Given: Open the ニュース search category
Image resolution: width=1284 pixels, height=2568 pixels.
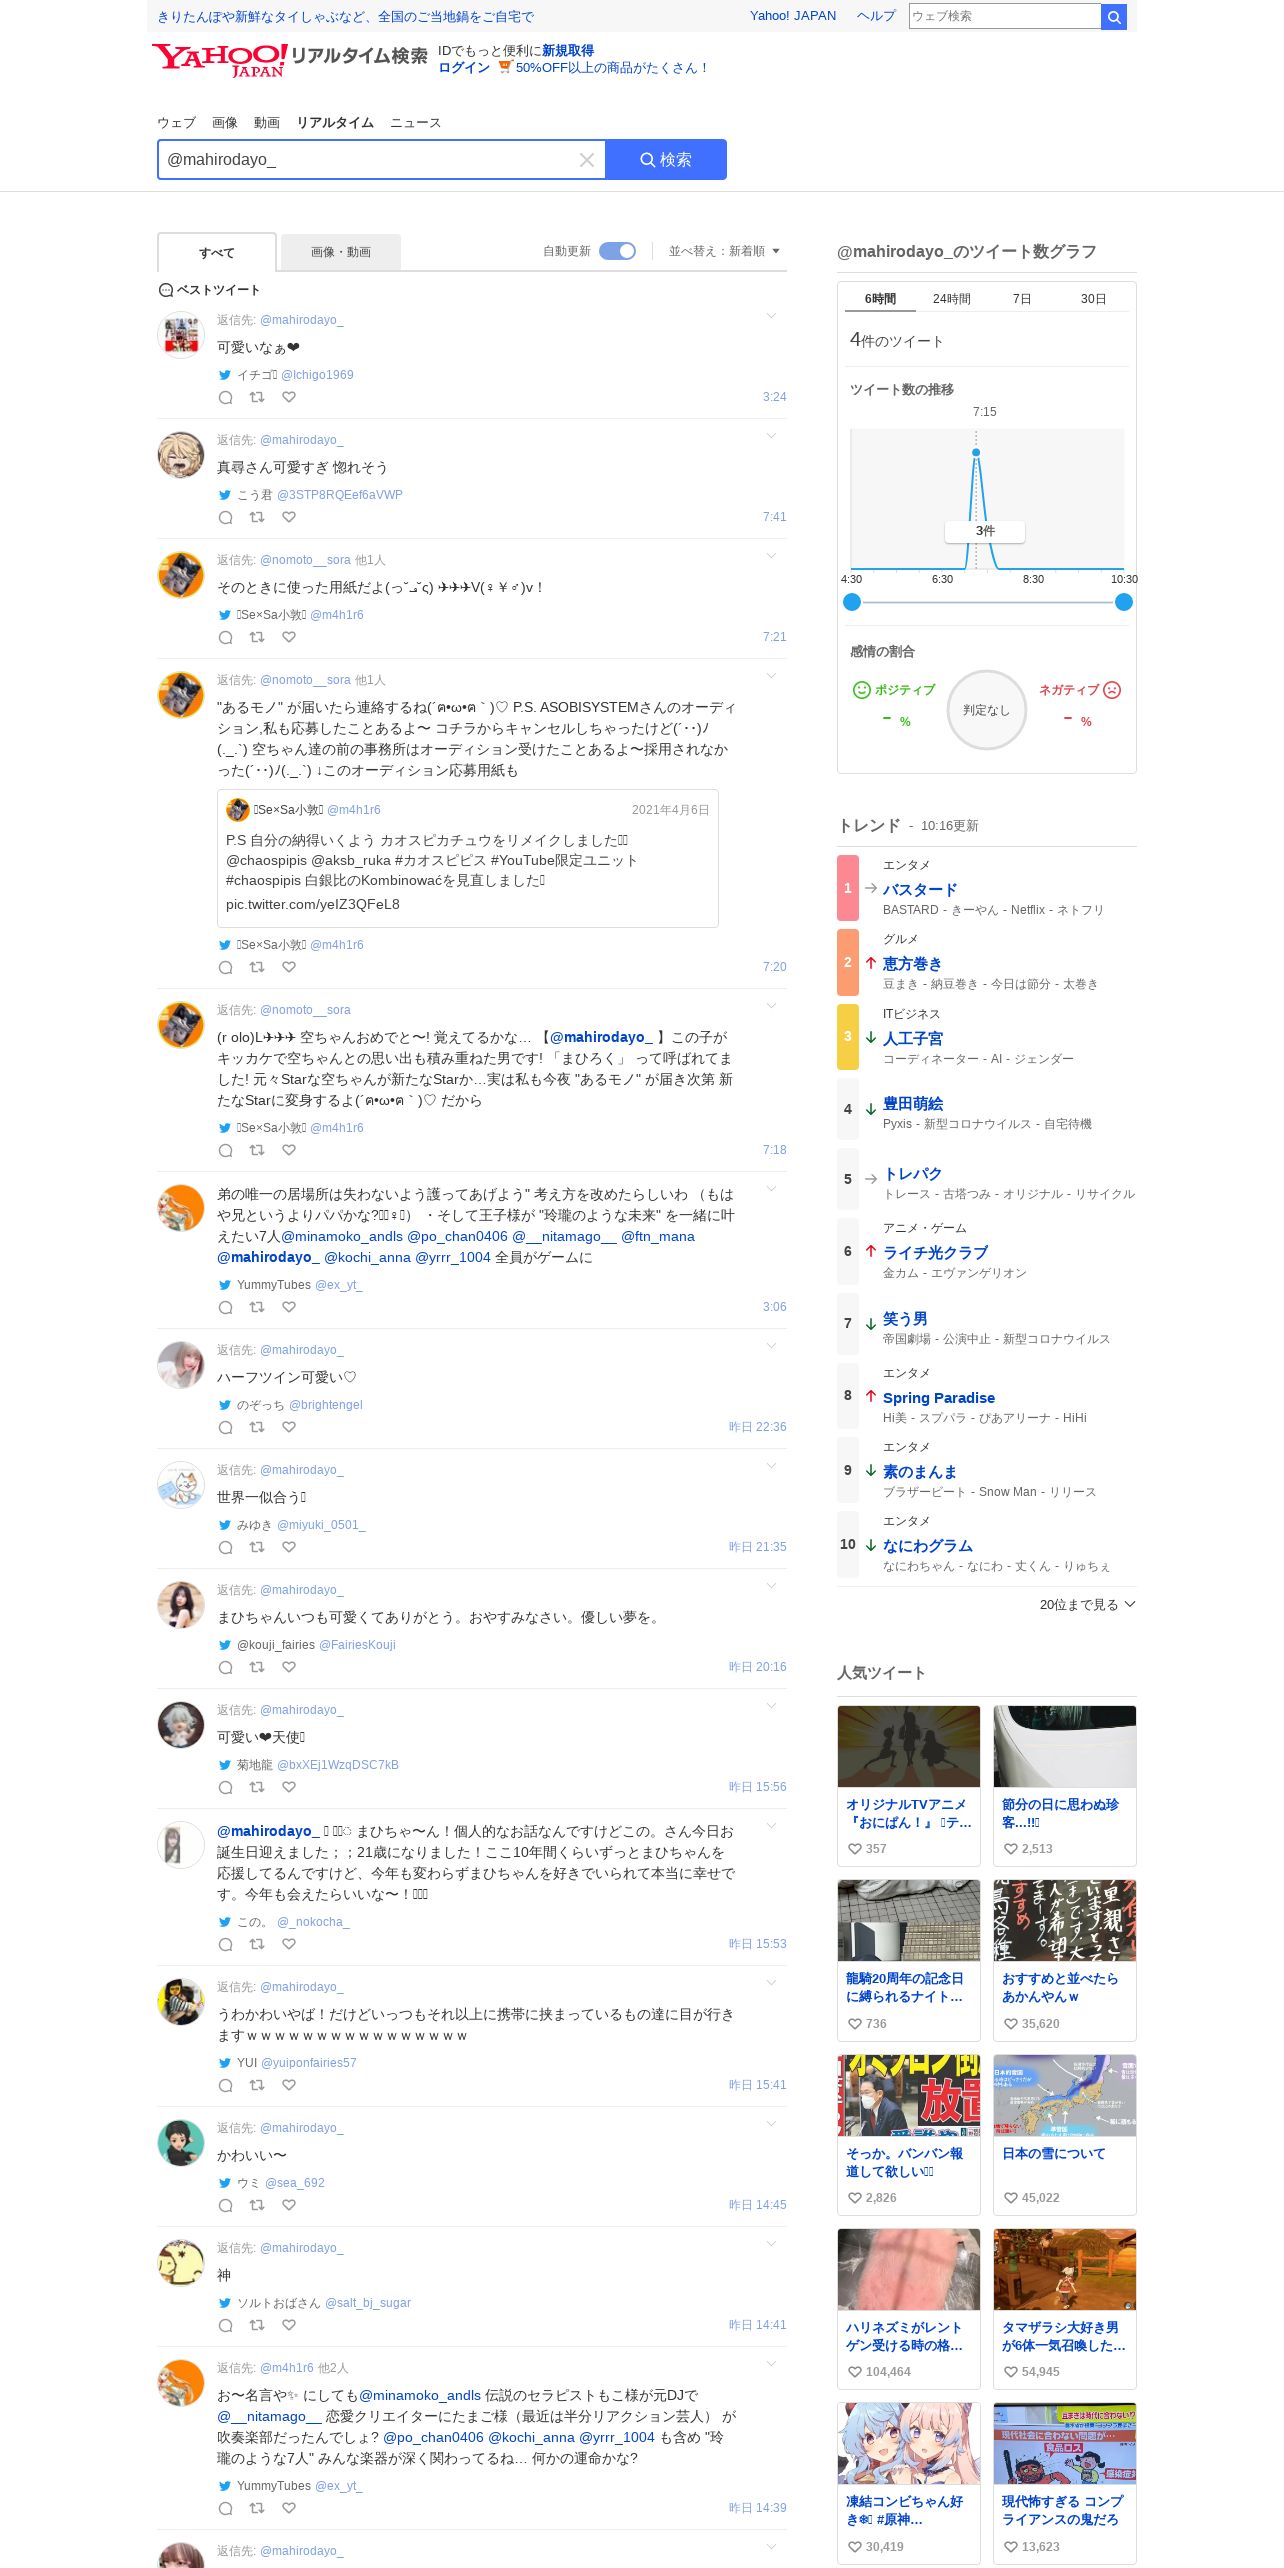Looking at the screenshot, I should 415,123.
